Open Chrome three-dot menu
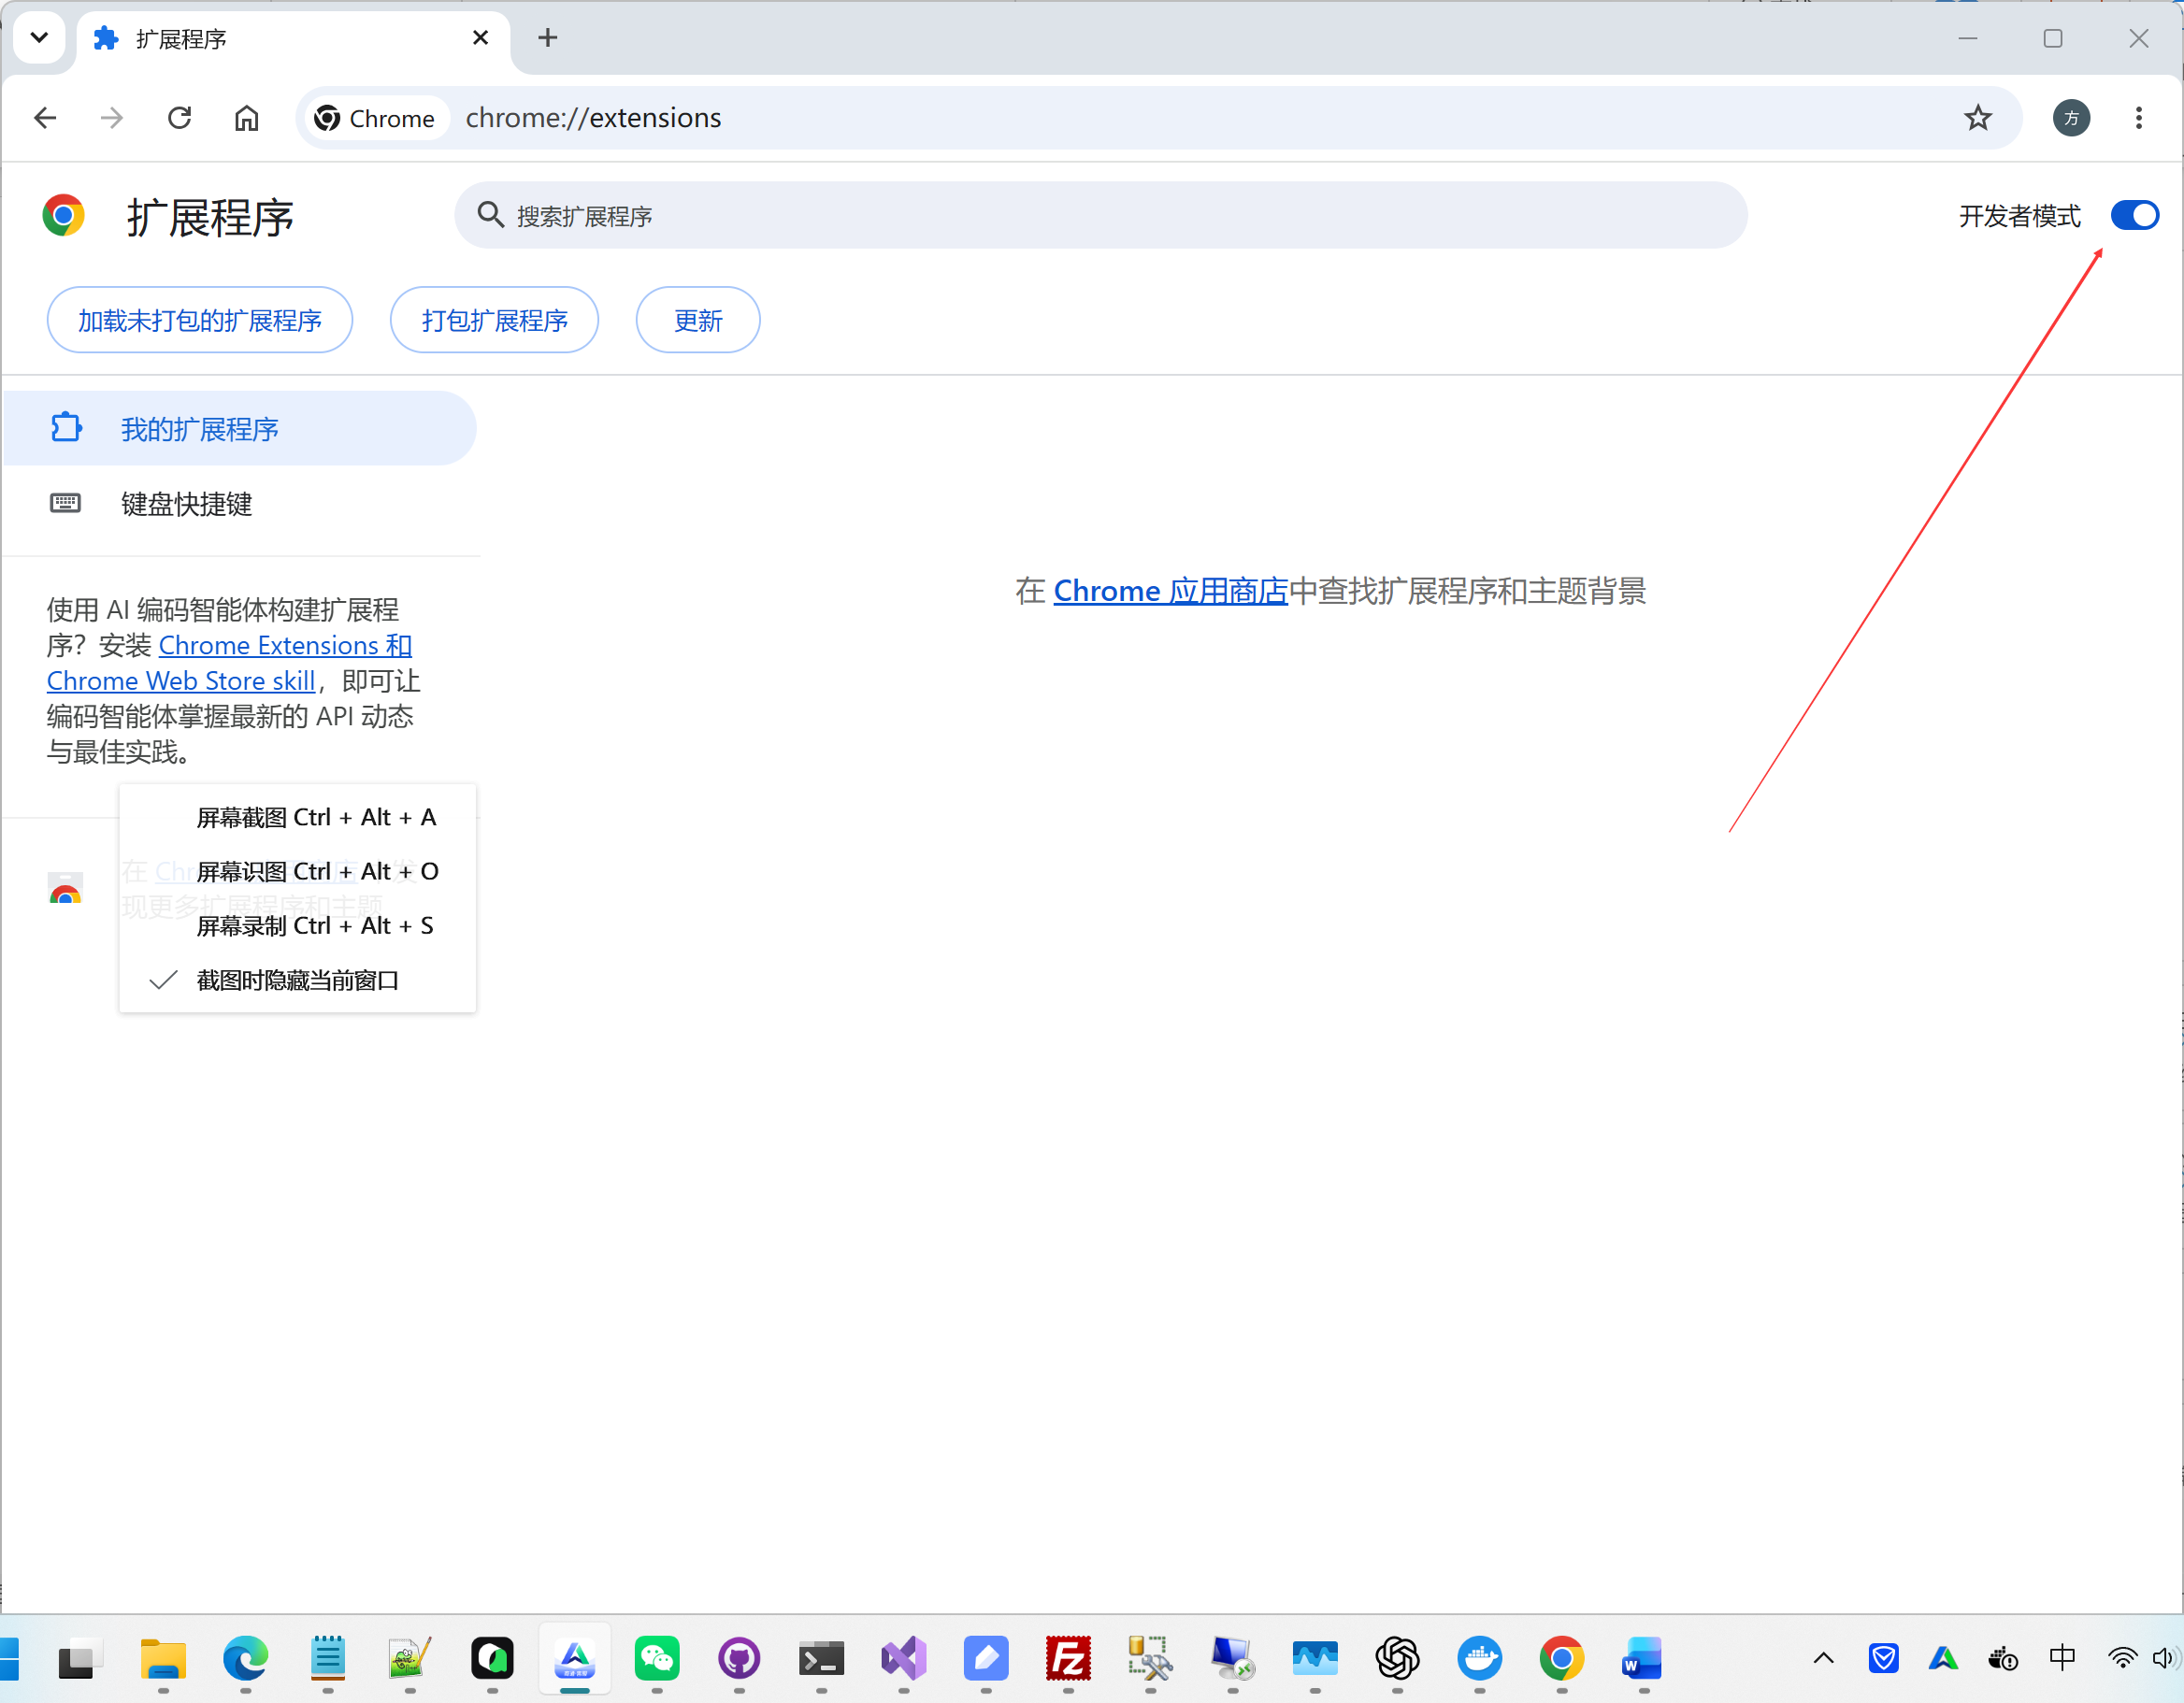The width and height of the screenshot is (2184, 1703). click(x=2139, y=118)
